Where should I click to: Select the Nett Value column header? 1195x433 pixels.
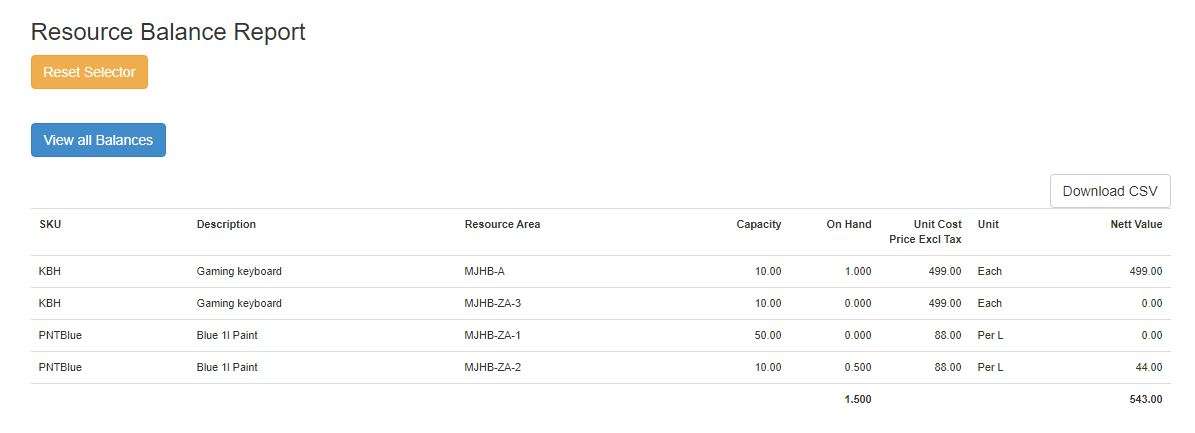(1136, 224)
